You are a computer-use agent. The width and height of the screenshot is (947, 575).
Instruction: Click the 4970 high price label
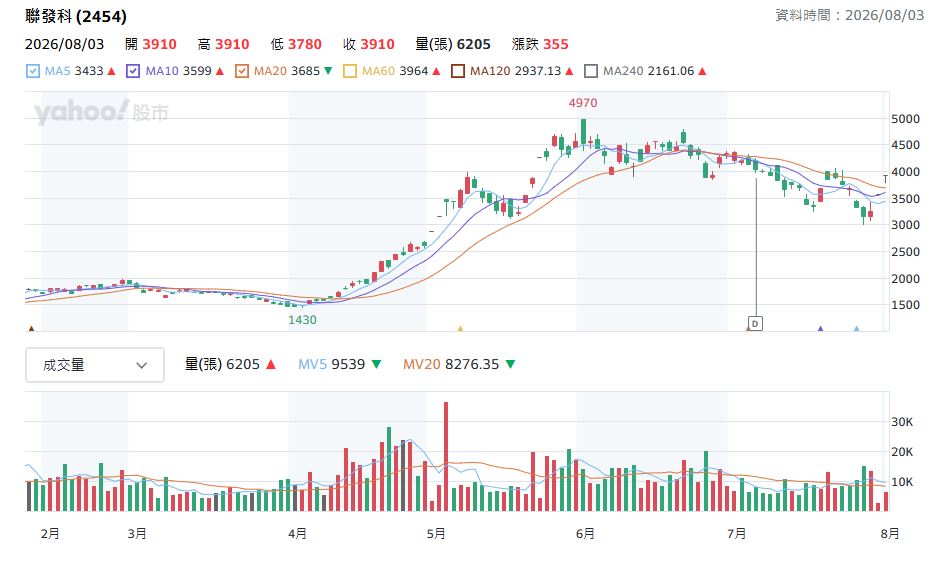point(583,103)
